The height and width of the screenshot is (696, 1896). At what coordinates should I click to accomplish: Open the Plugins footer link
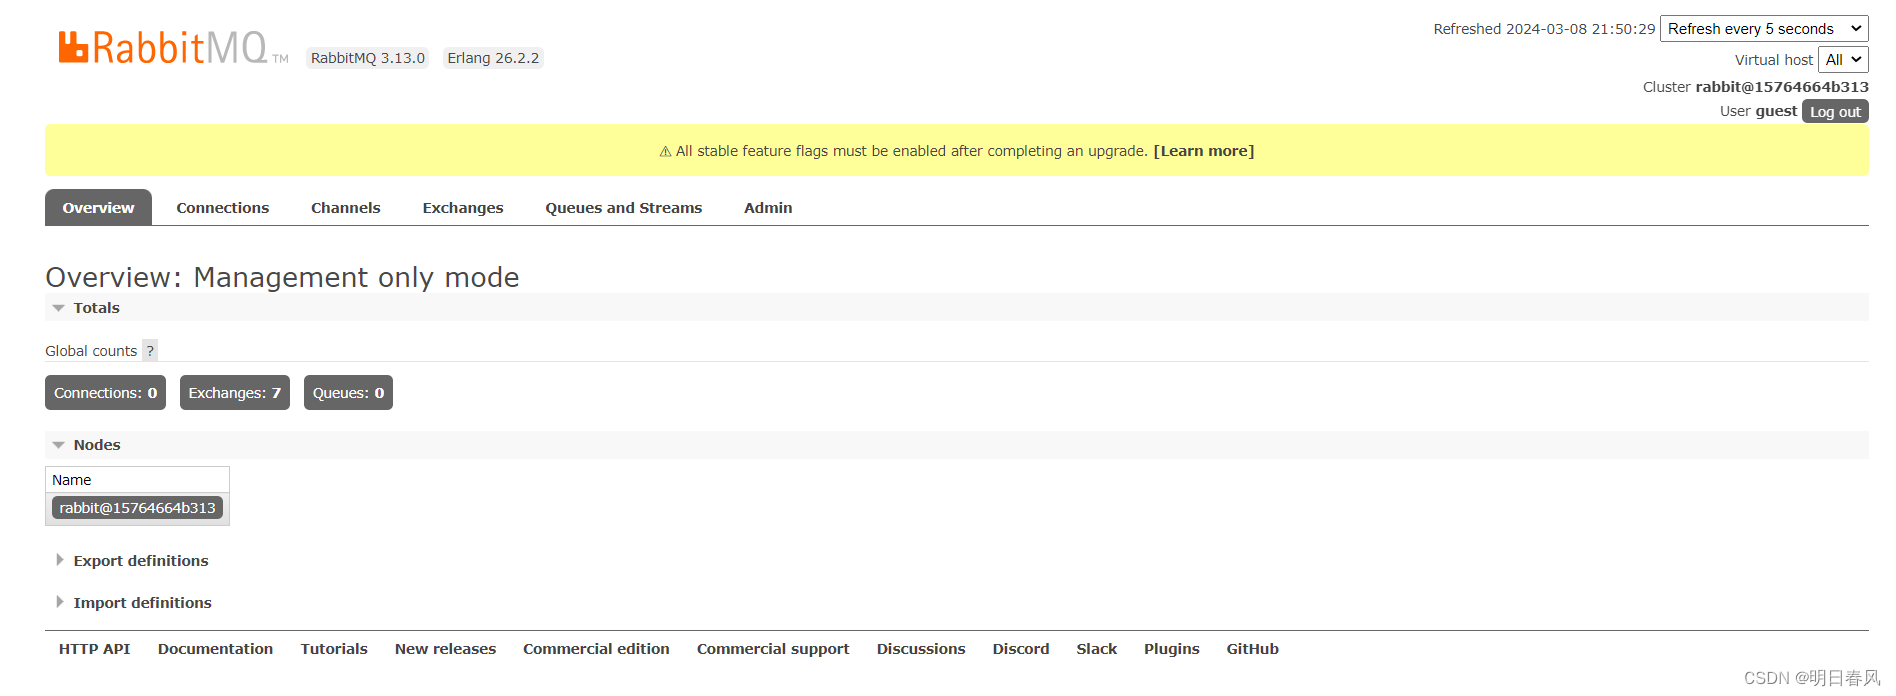[1172, 649]
